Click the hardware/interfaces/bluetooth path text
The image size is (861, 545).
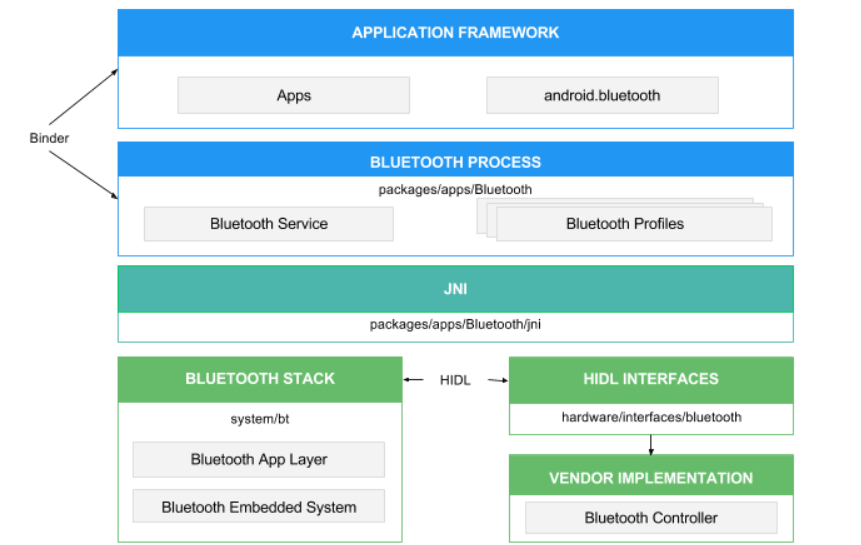(651, 418)
